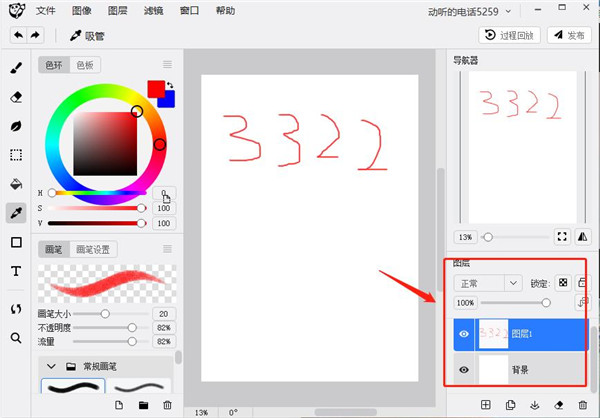This screenshot has width=600, height=418.
Task: Click the 画笔大小 slider
Action: pos(111,314)
